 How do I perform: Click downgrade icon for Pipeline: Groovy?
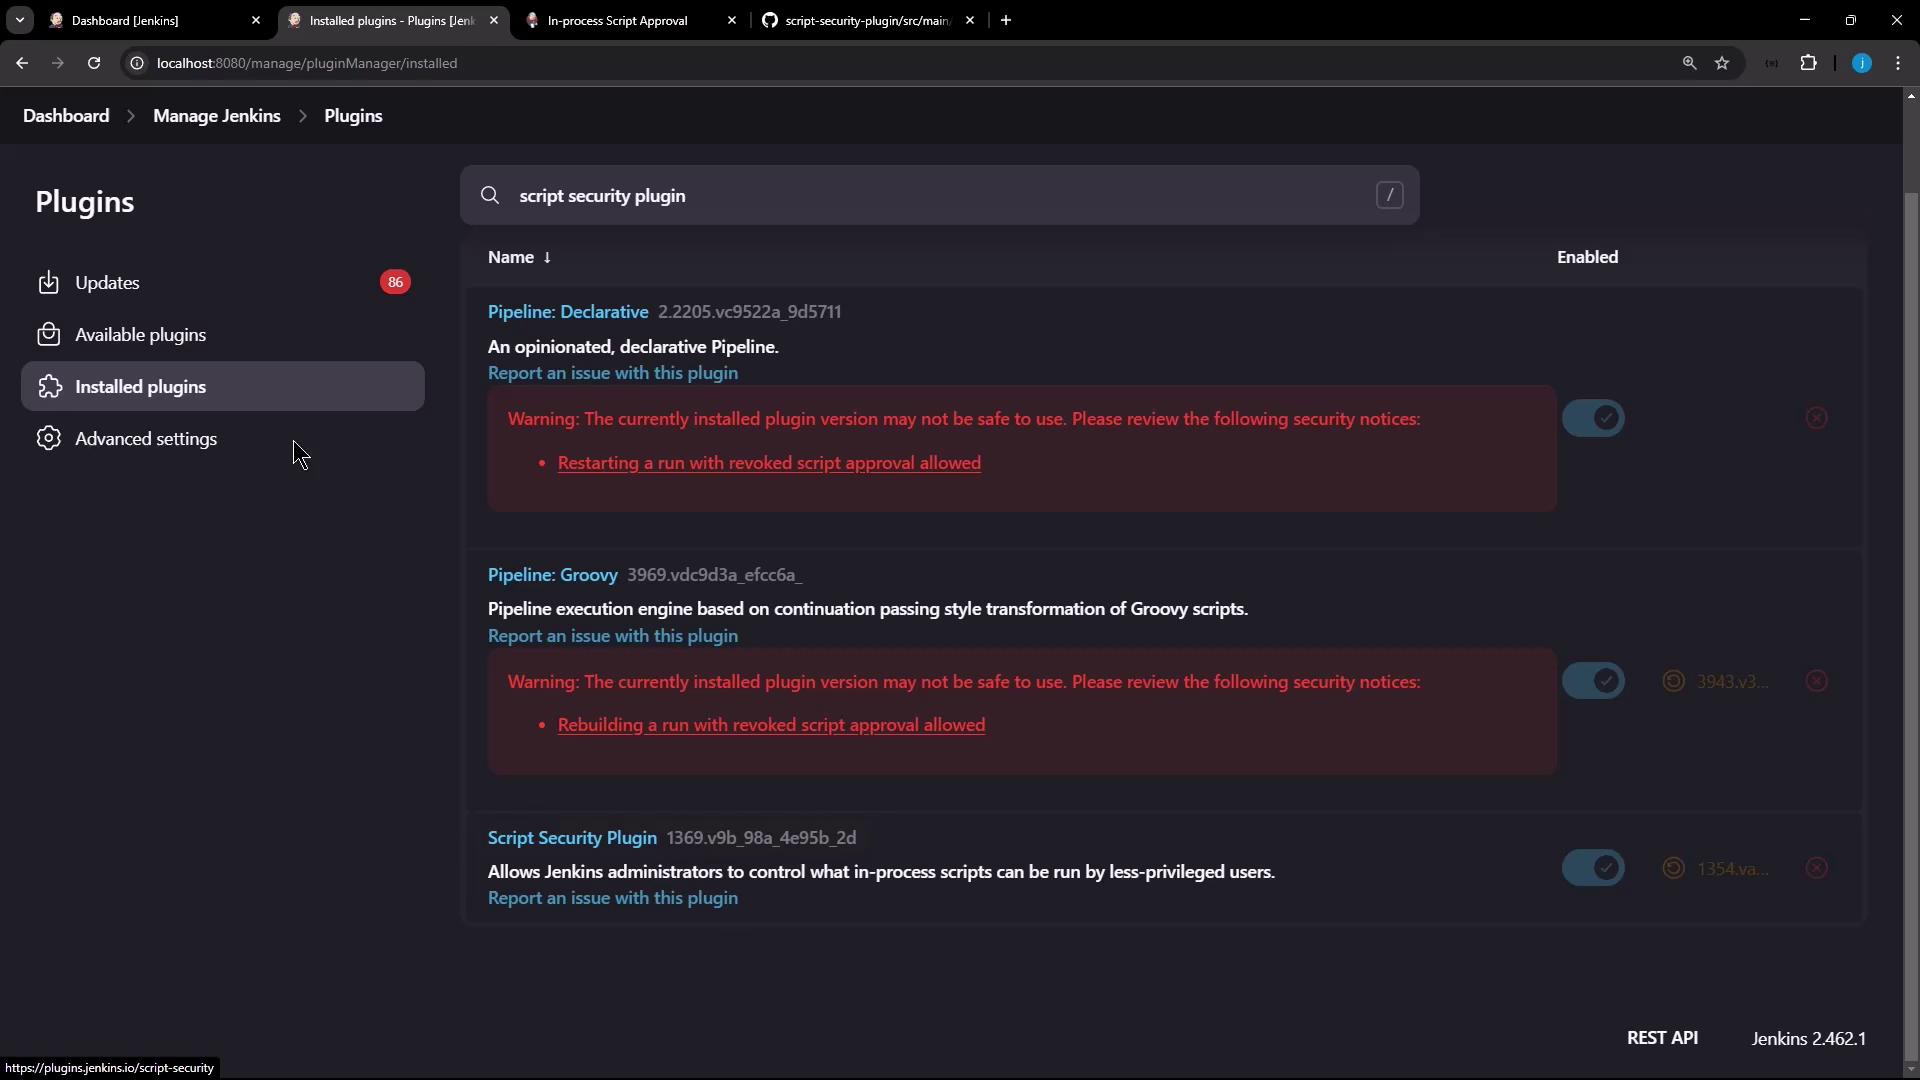[1673, 681]
